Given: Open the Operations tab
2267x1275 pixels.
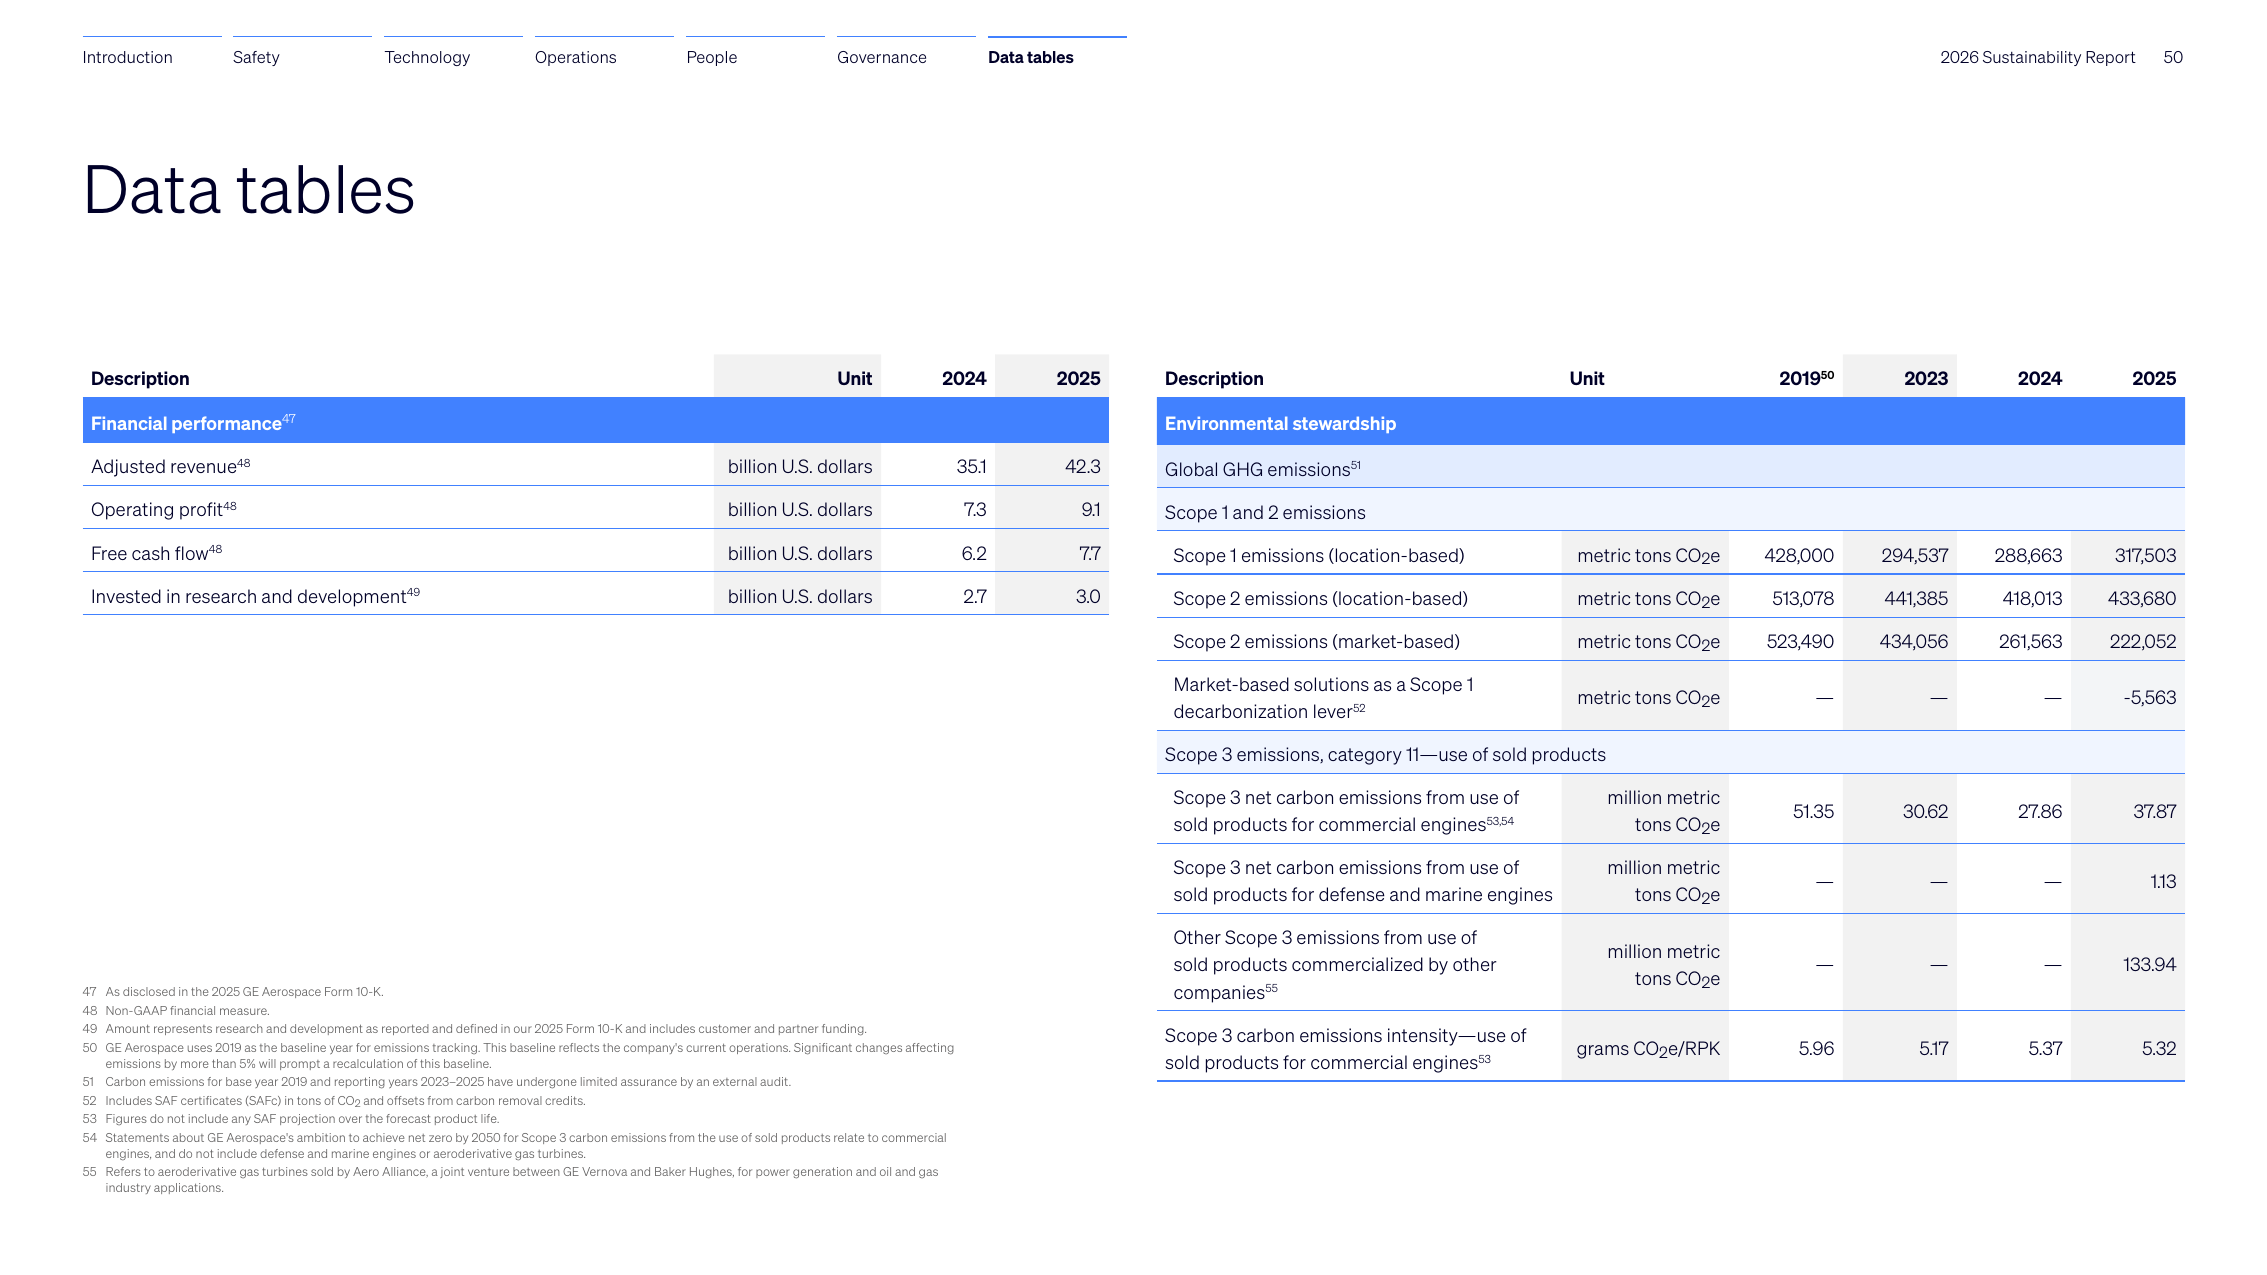Looking at the screenshot, I should click(x=575, y=57).
